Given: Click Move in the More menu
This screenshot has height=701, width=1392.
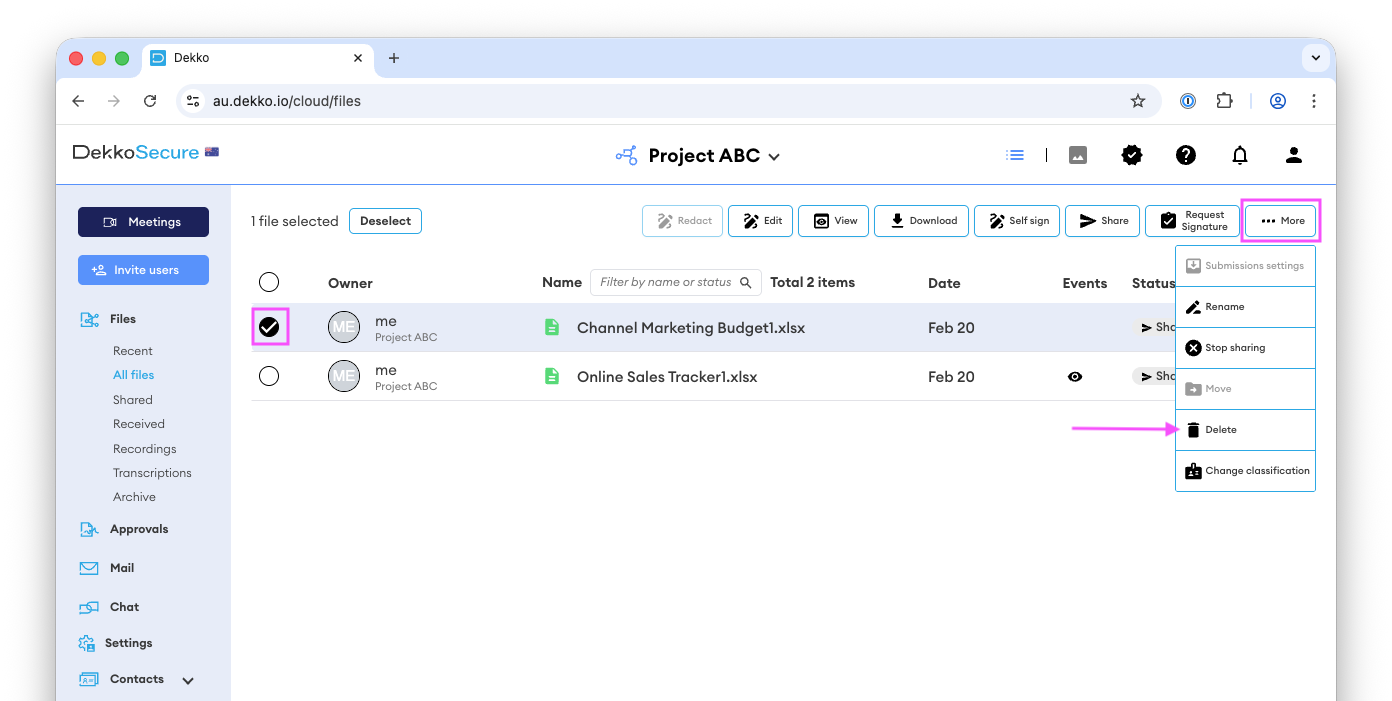Looking at the screenshot, I should point(1245,389).
